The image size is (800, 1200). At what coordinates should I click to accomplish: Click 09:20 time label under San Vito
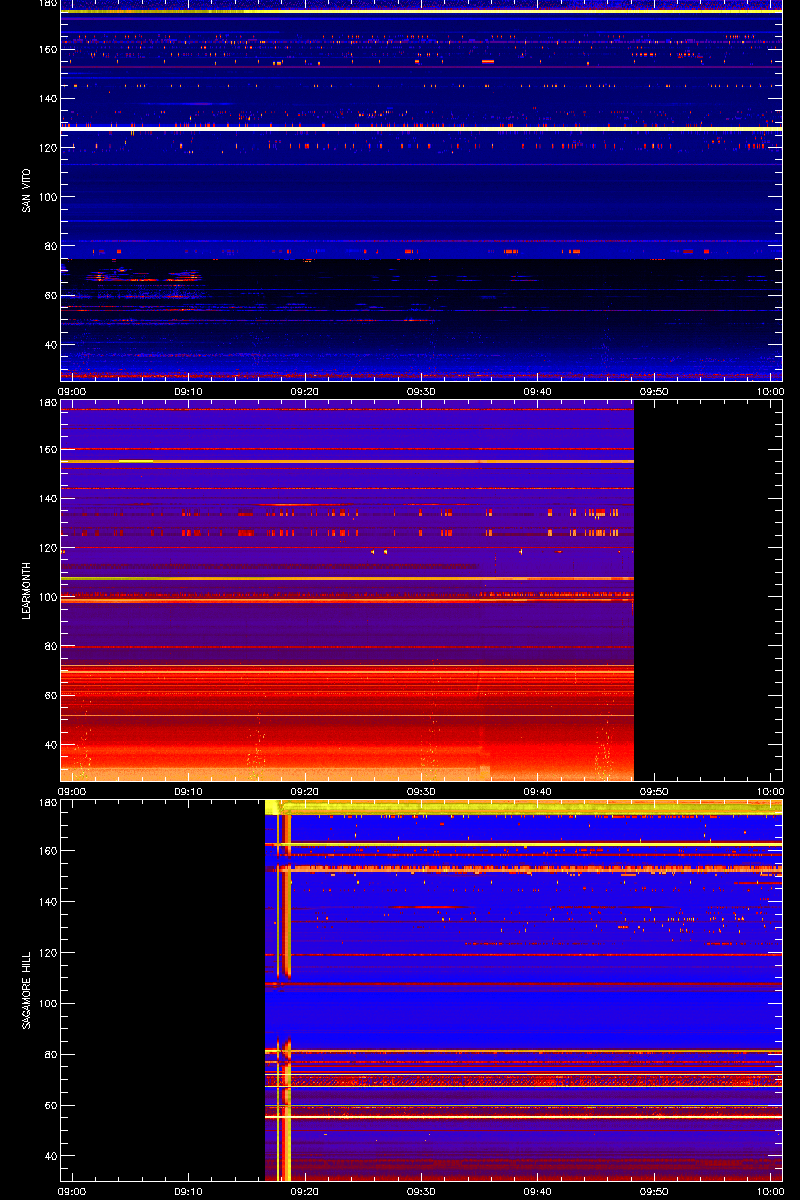[305, 392]
